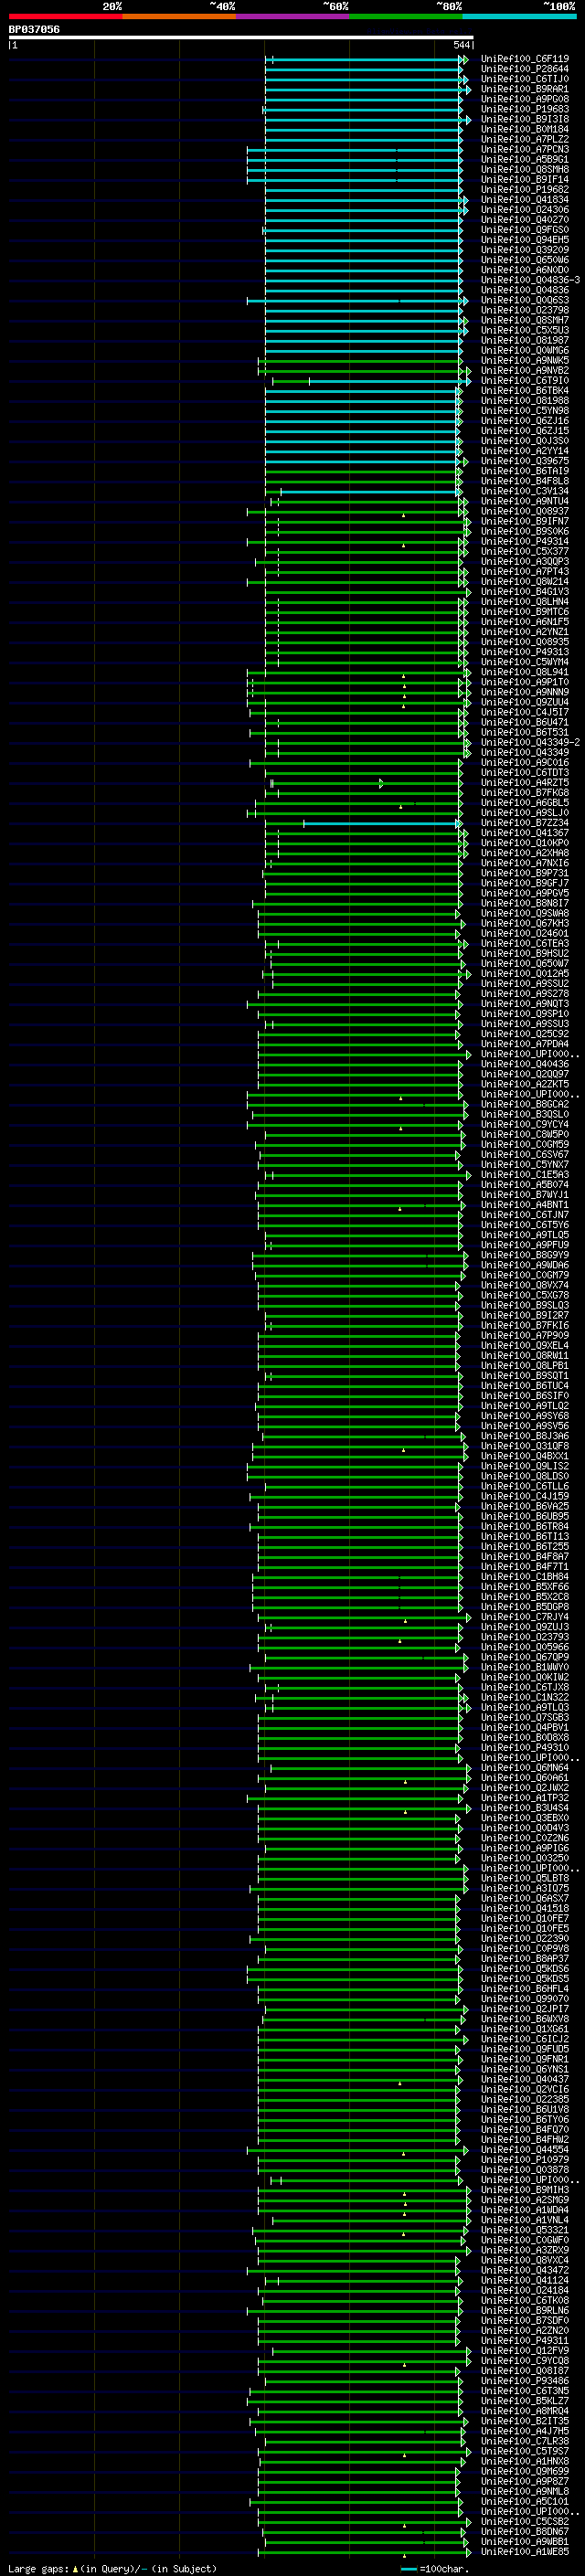Screen dimensions: 585x2576
Task: Select the hit label UniRef100_Q9FGS0
Action: click(524, 230)
